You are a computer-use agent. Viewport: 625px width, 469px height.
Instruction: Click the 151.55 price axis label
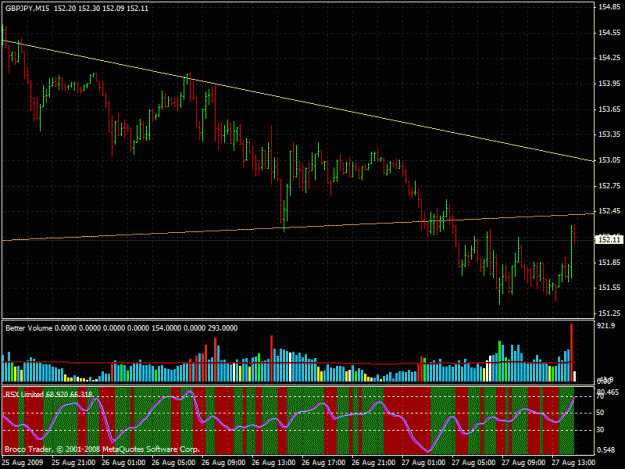(x=609, y=288)
